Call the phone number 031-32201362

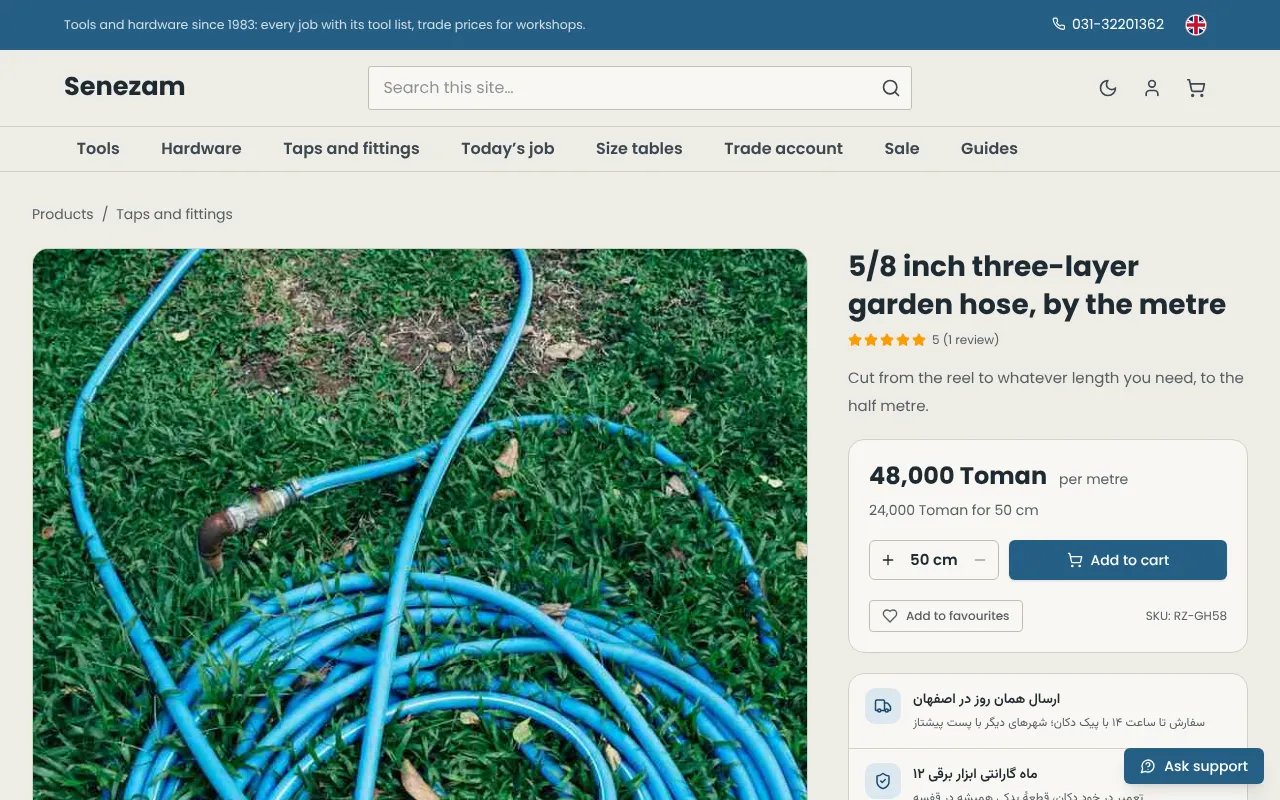click(x=1108, y=24)
